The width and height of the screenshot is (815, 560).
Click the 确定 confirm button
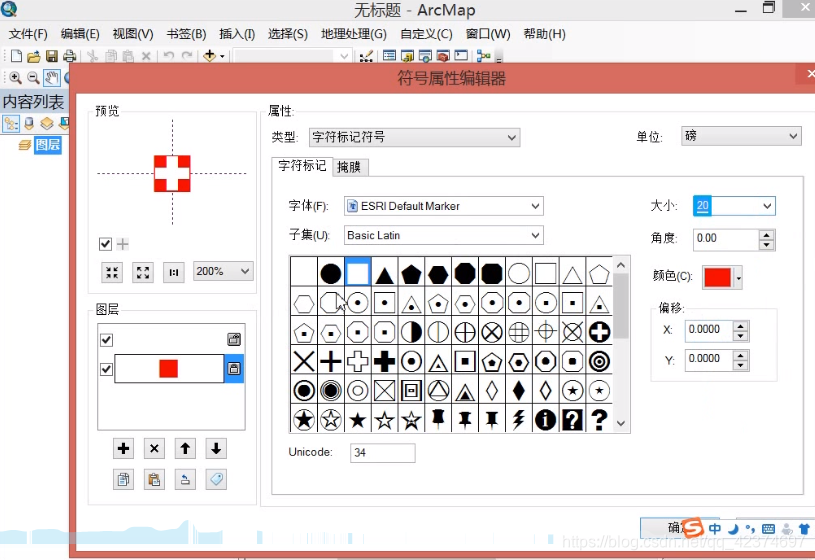coord(680,527)
